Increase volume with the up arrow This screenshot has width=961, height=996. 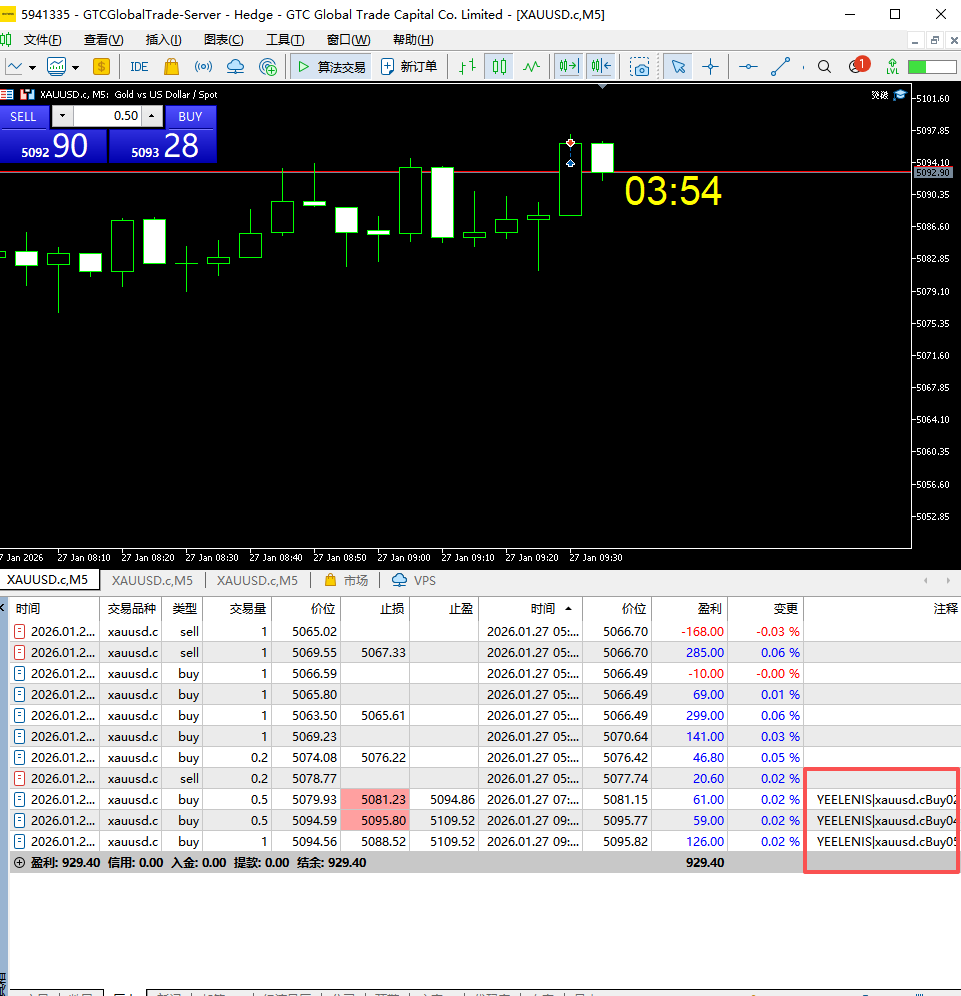click(x=151, y=116)
